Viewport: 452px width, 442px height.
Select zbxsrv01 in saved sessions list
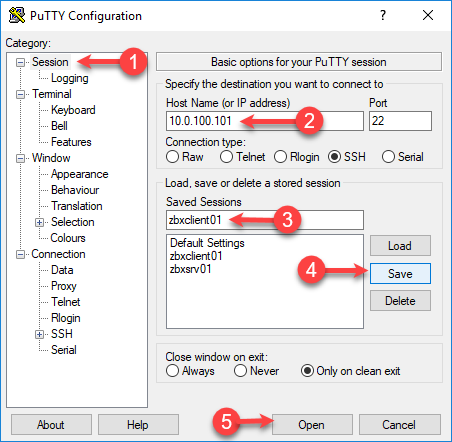(x=191, y=269)
